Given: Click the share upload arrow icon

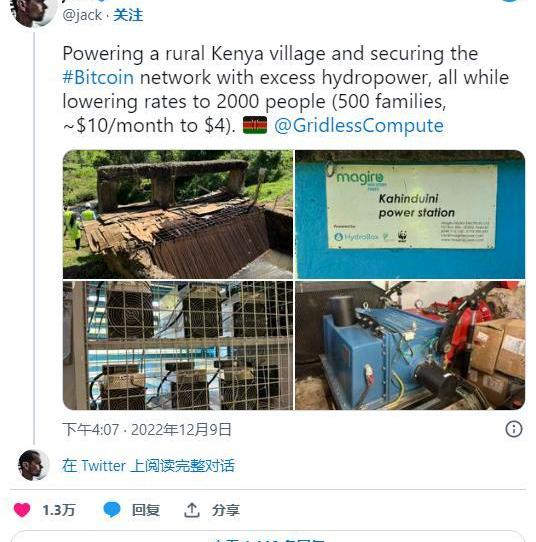Looking at the screenshot, I should [x=192, y=510].
